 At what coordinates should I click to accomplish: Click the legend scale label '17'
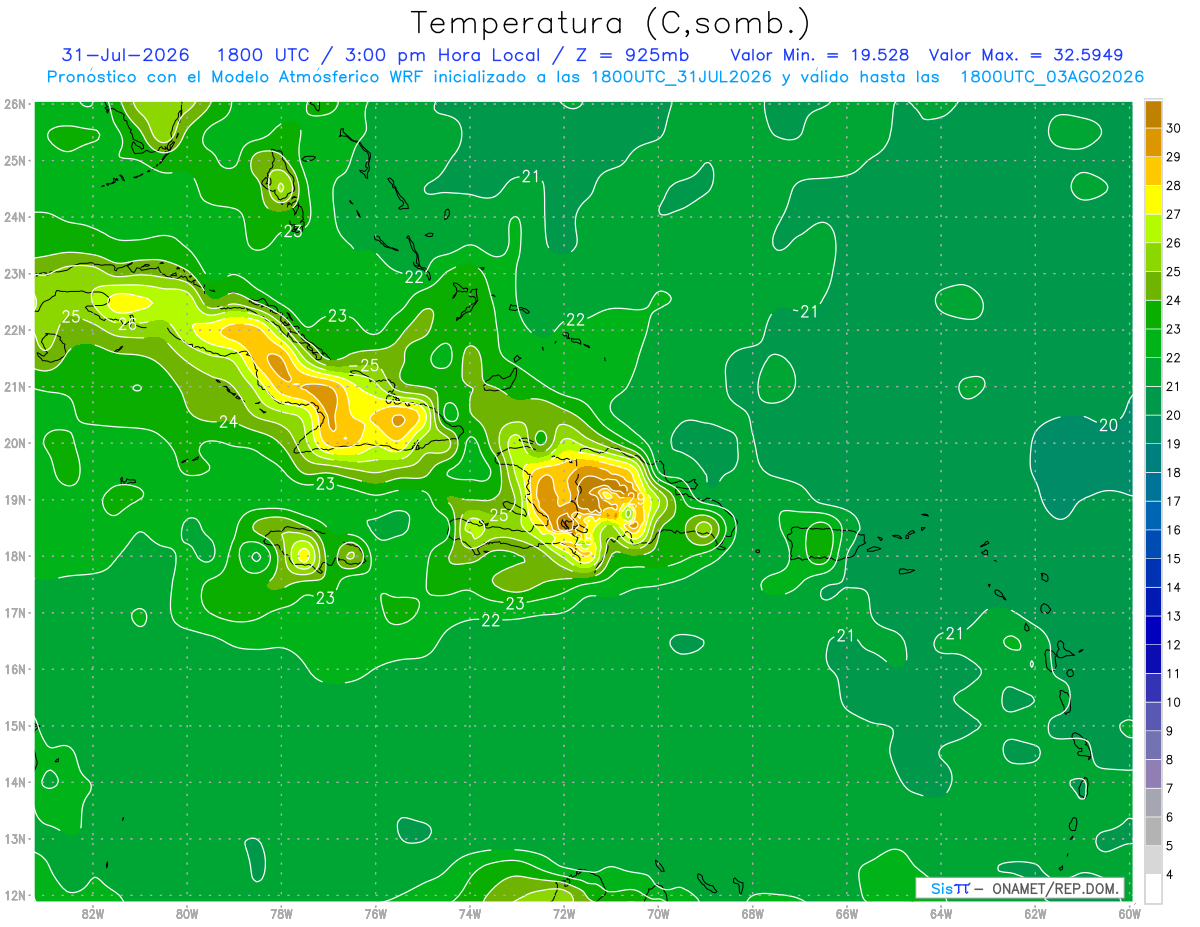(1173, 501)
